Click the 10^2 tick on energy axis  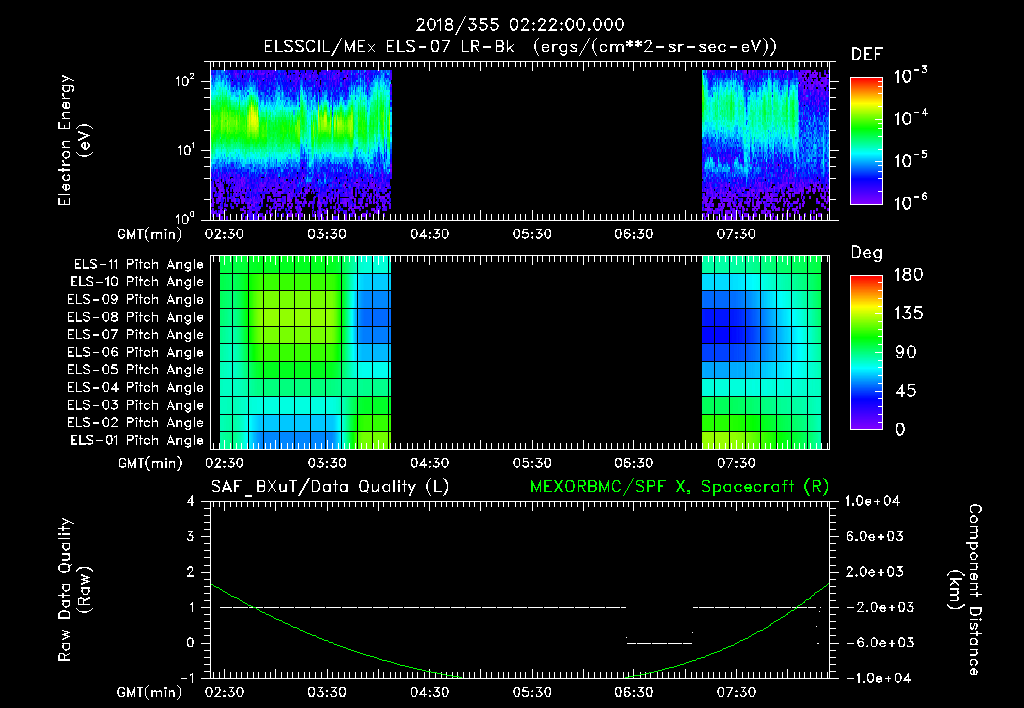click(x=185, y=82)
